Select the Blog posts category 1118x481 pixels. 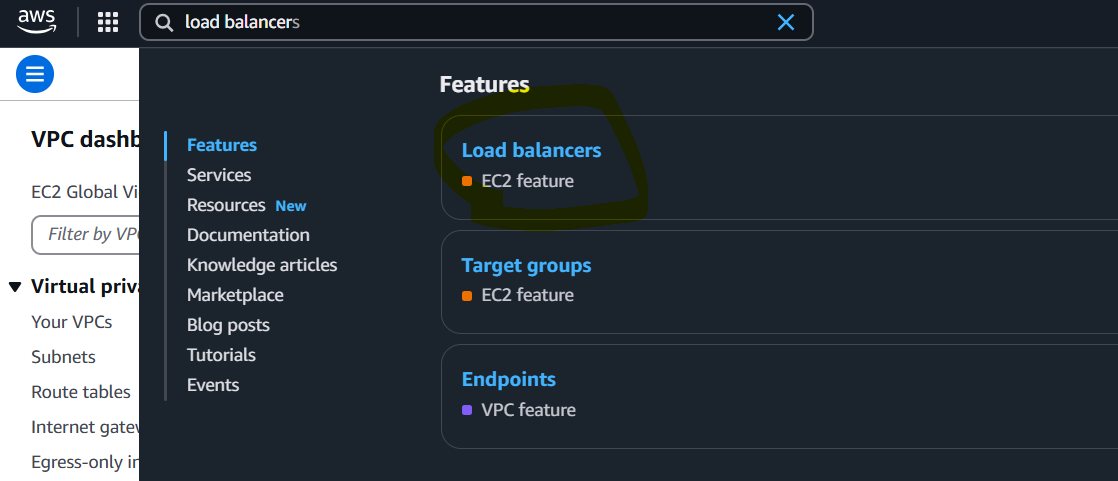pyautogui.click(x=228, y=325)
